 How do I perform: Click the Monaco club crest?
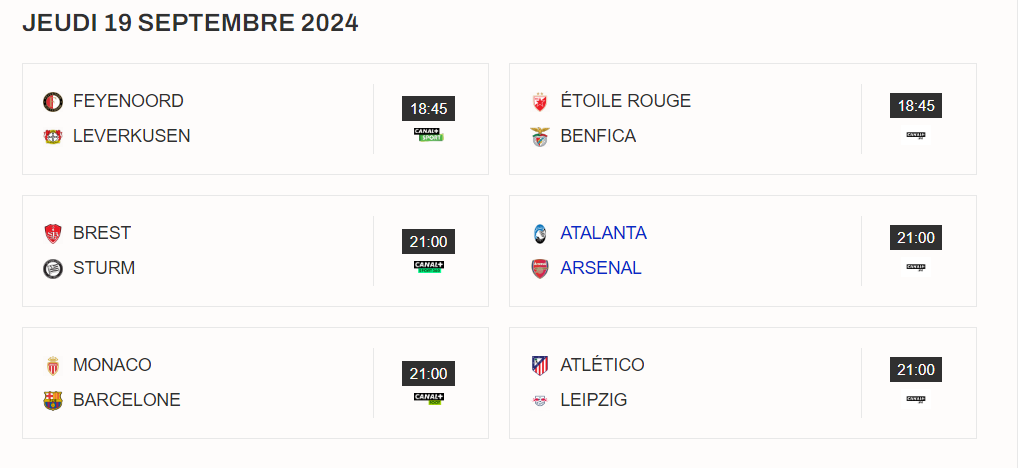53,366
